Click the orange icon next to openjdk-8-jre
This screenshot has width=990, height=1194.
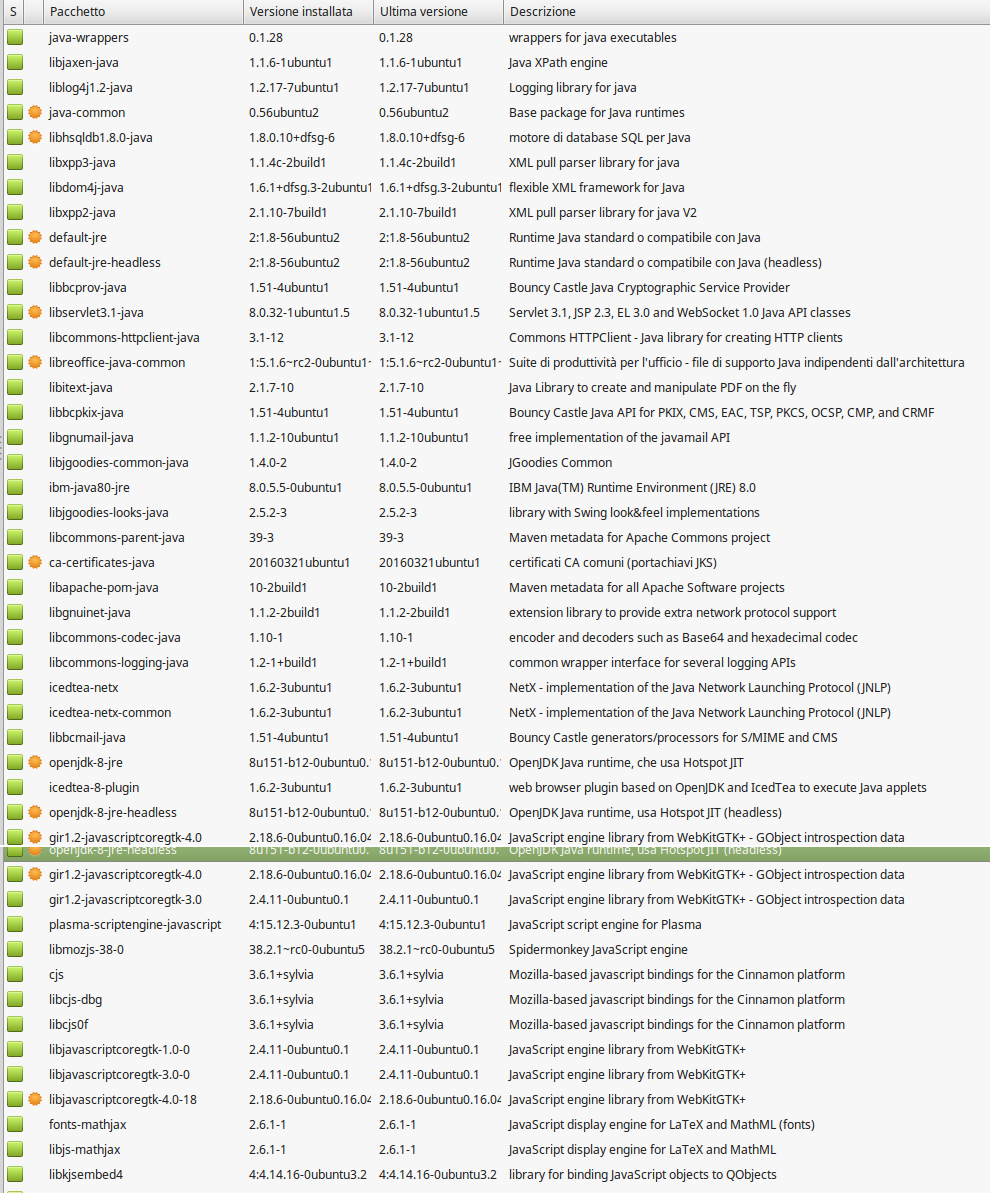coord(35,762)
